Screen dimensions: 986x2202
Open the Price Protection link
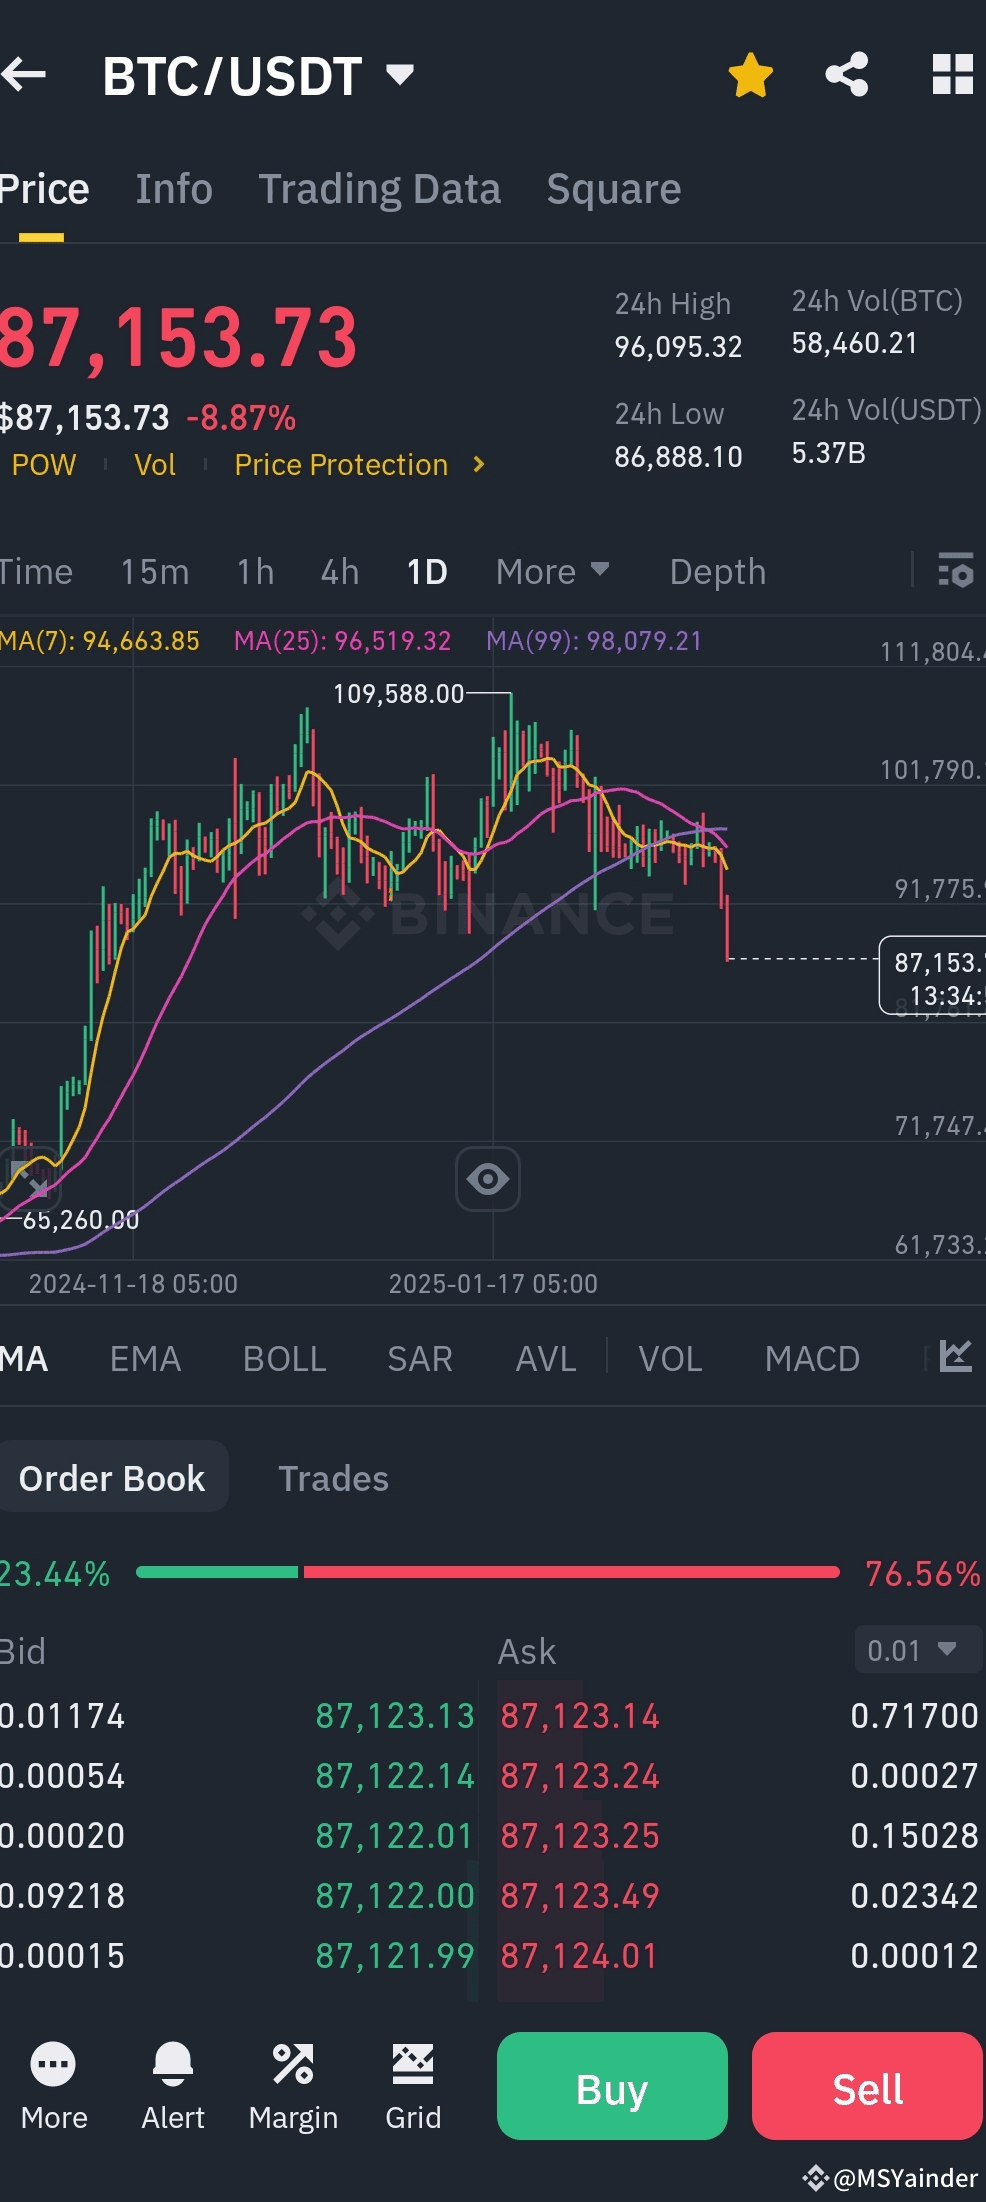[341, 465]
